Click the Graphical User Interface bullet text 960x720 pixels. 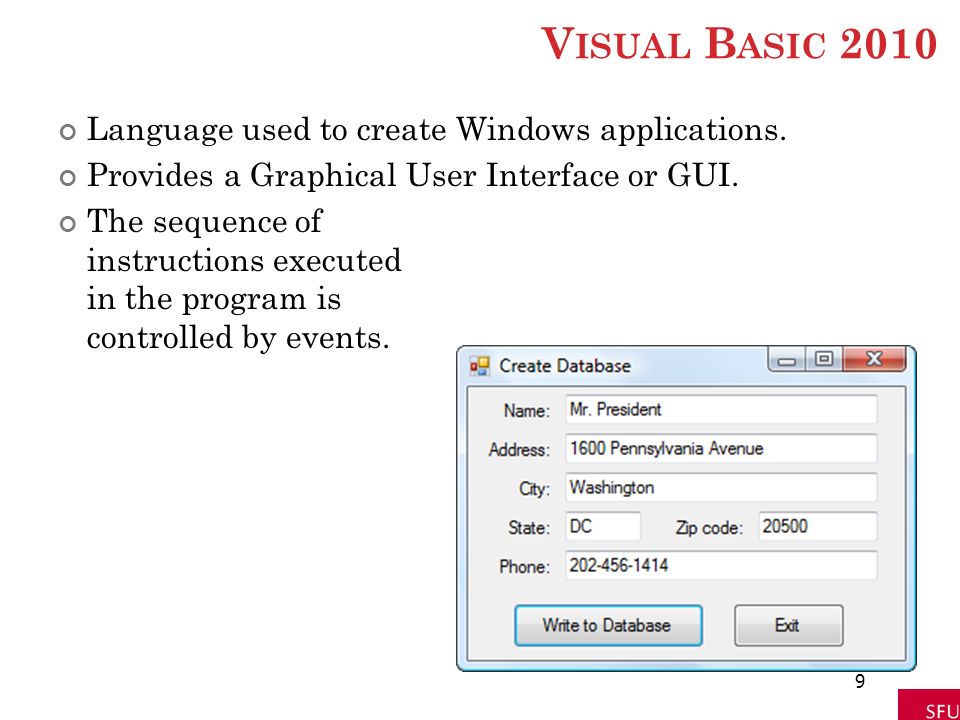(412, 176)
